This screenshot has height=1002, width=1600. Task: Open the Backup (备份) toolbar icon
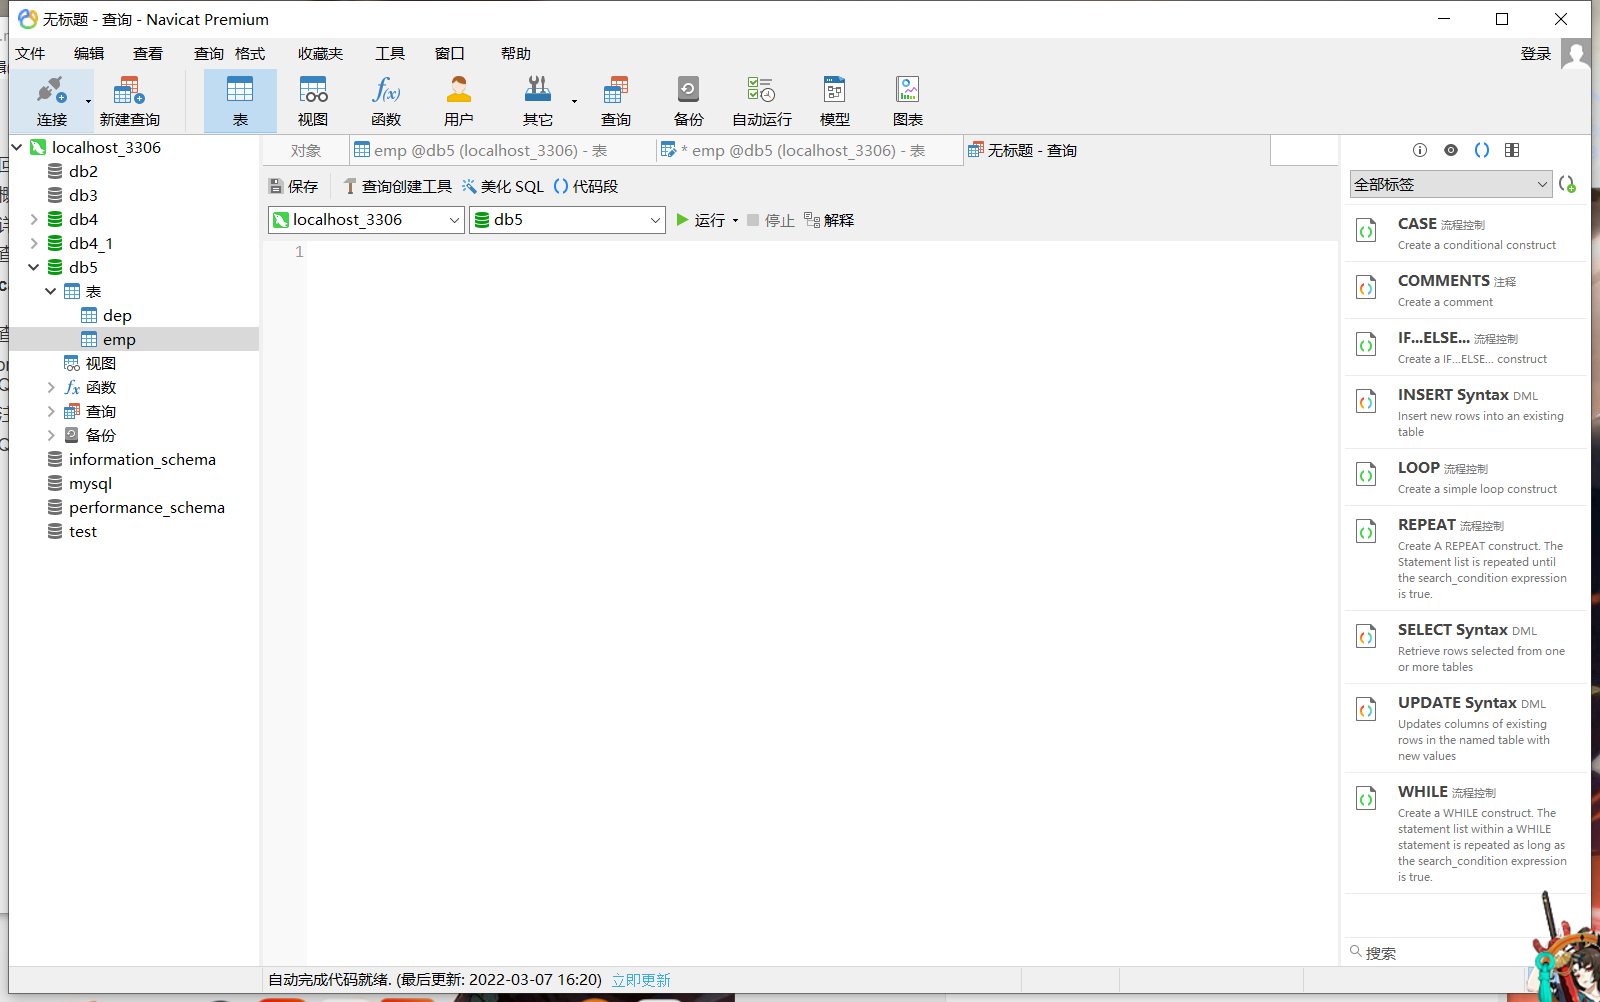(689, 101)
